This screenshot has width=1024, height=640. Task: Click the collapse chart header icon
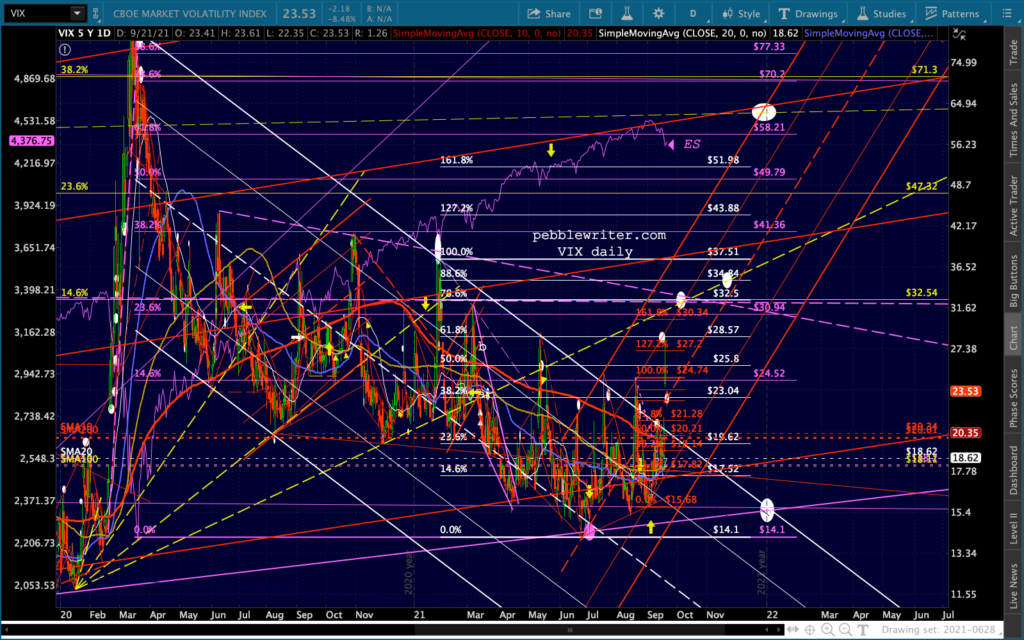coord(957,34)
